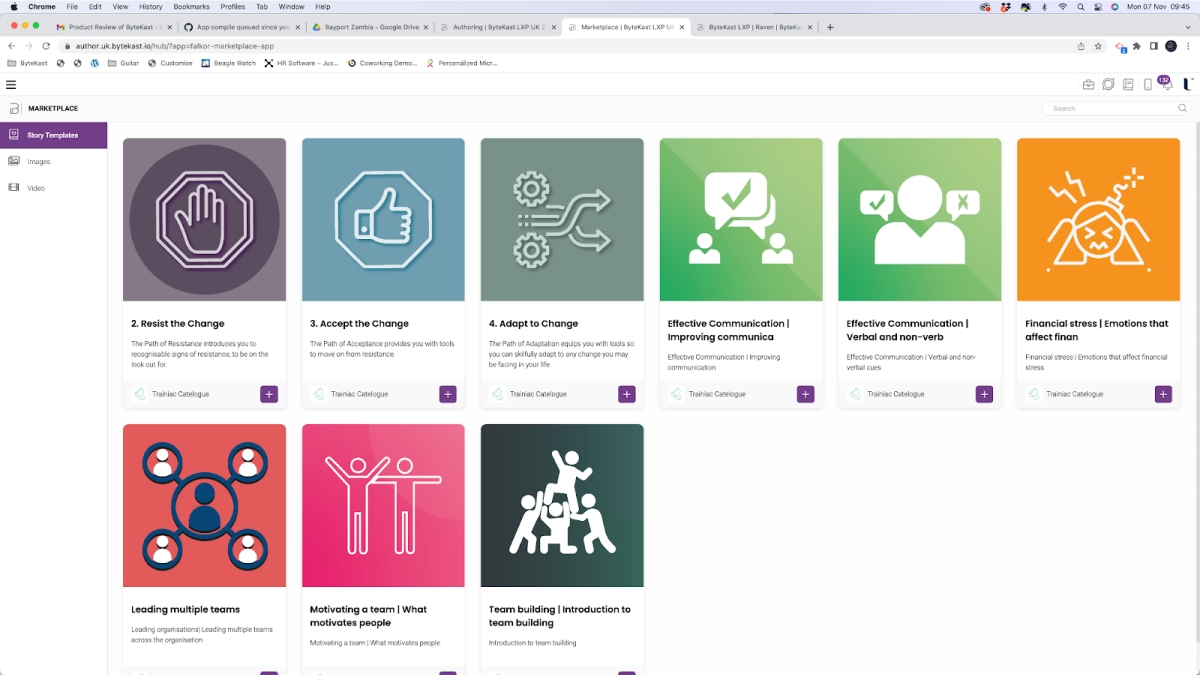
Task: Click the ByteKast logo beside MARKETPLACE
Action: 14,108
